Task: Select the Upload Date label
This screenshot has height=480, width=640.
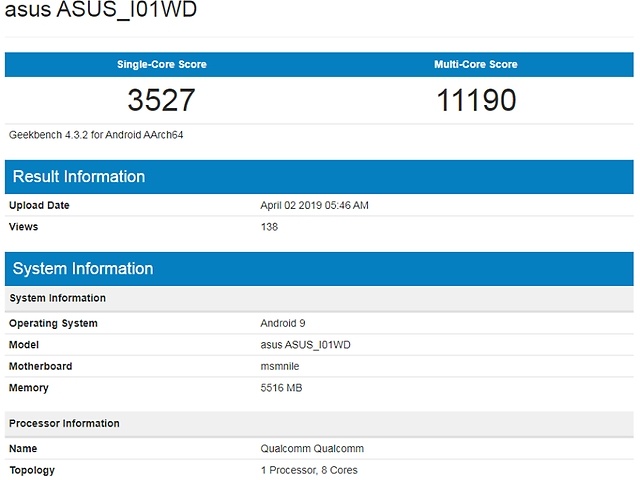Action: (x=39, y=205)
